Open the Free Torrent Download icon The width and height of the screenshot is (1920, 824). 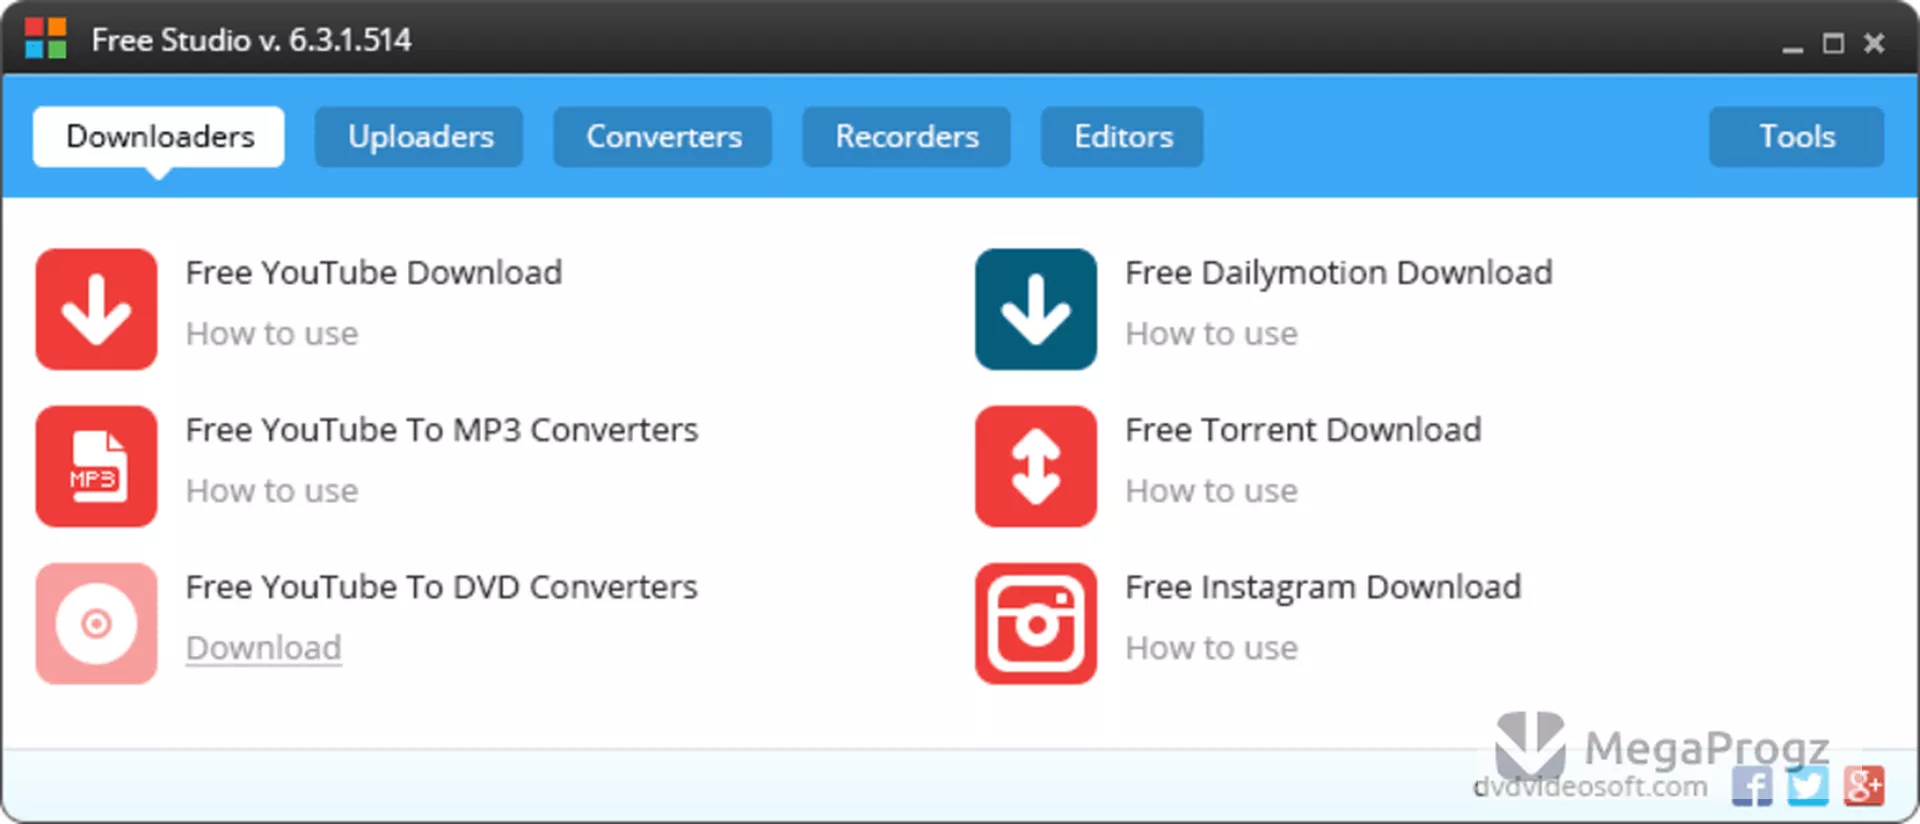pyautogui.click(x=1036, y=466)
